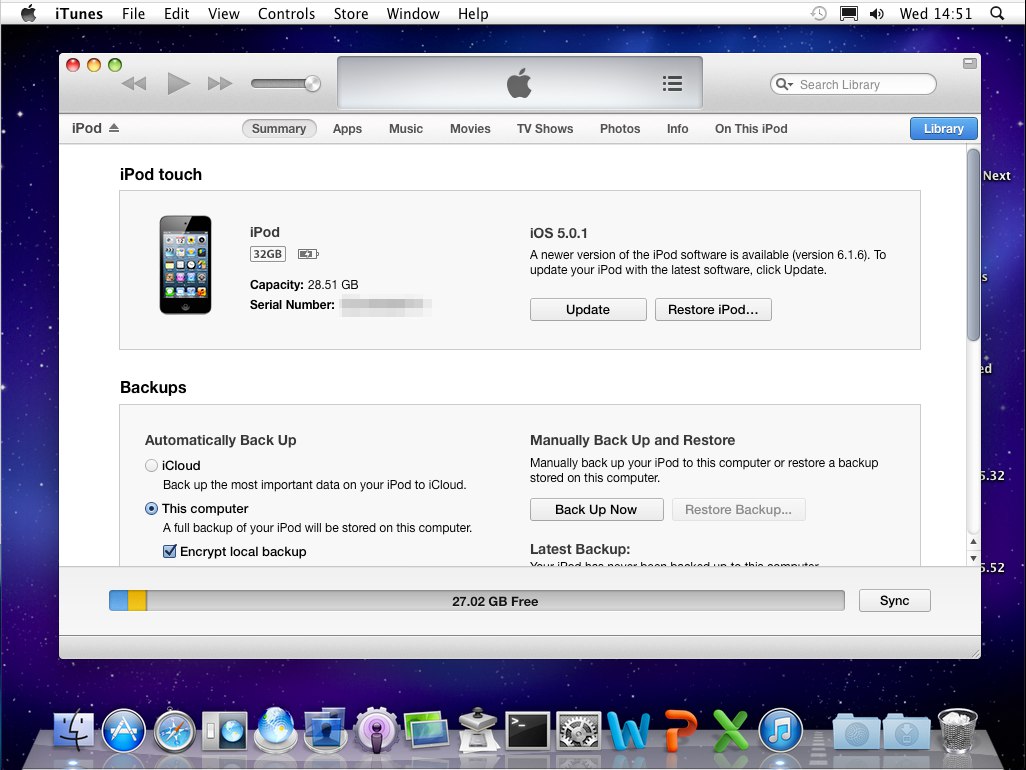Viewport: 1026px width, 770px height.
Task: Open Podcast app icon in Dock
Action: pos(376,730)
